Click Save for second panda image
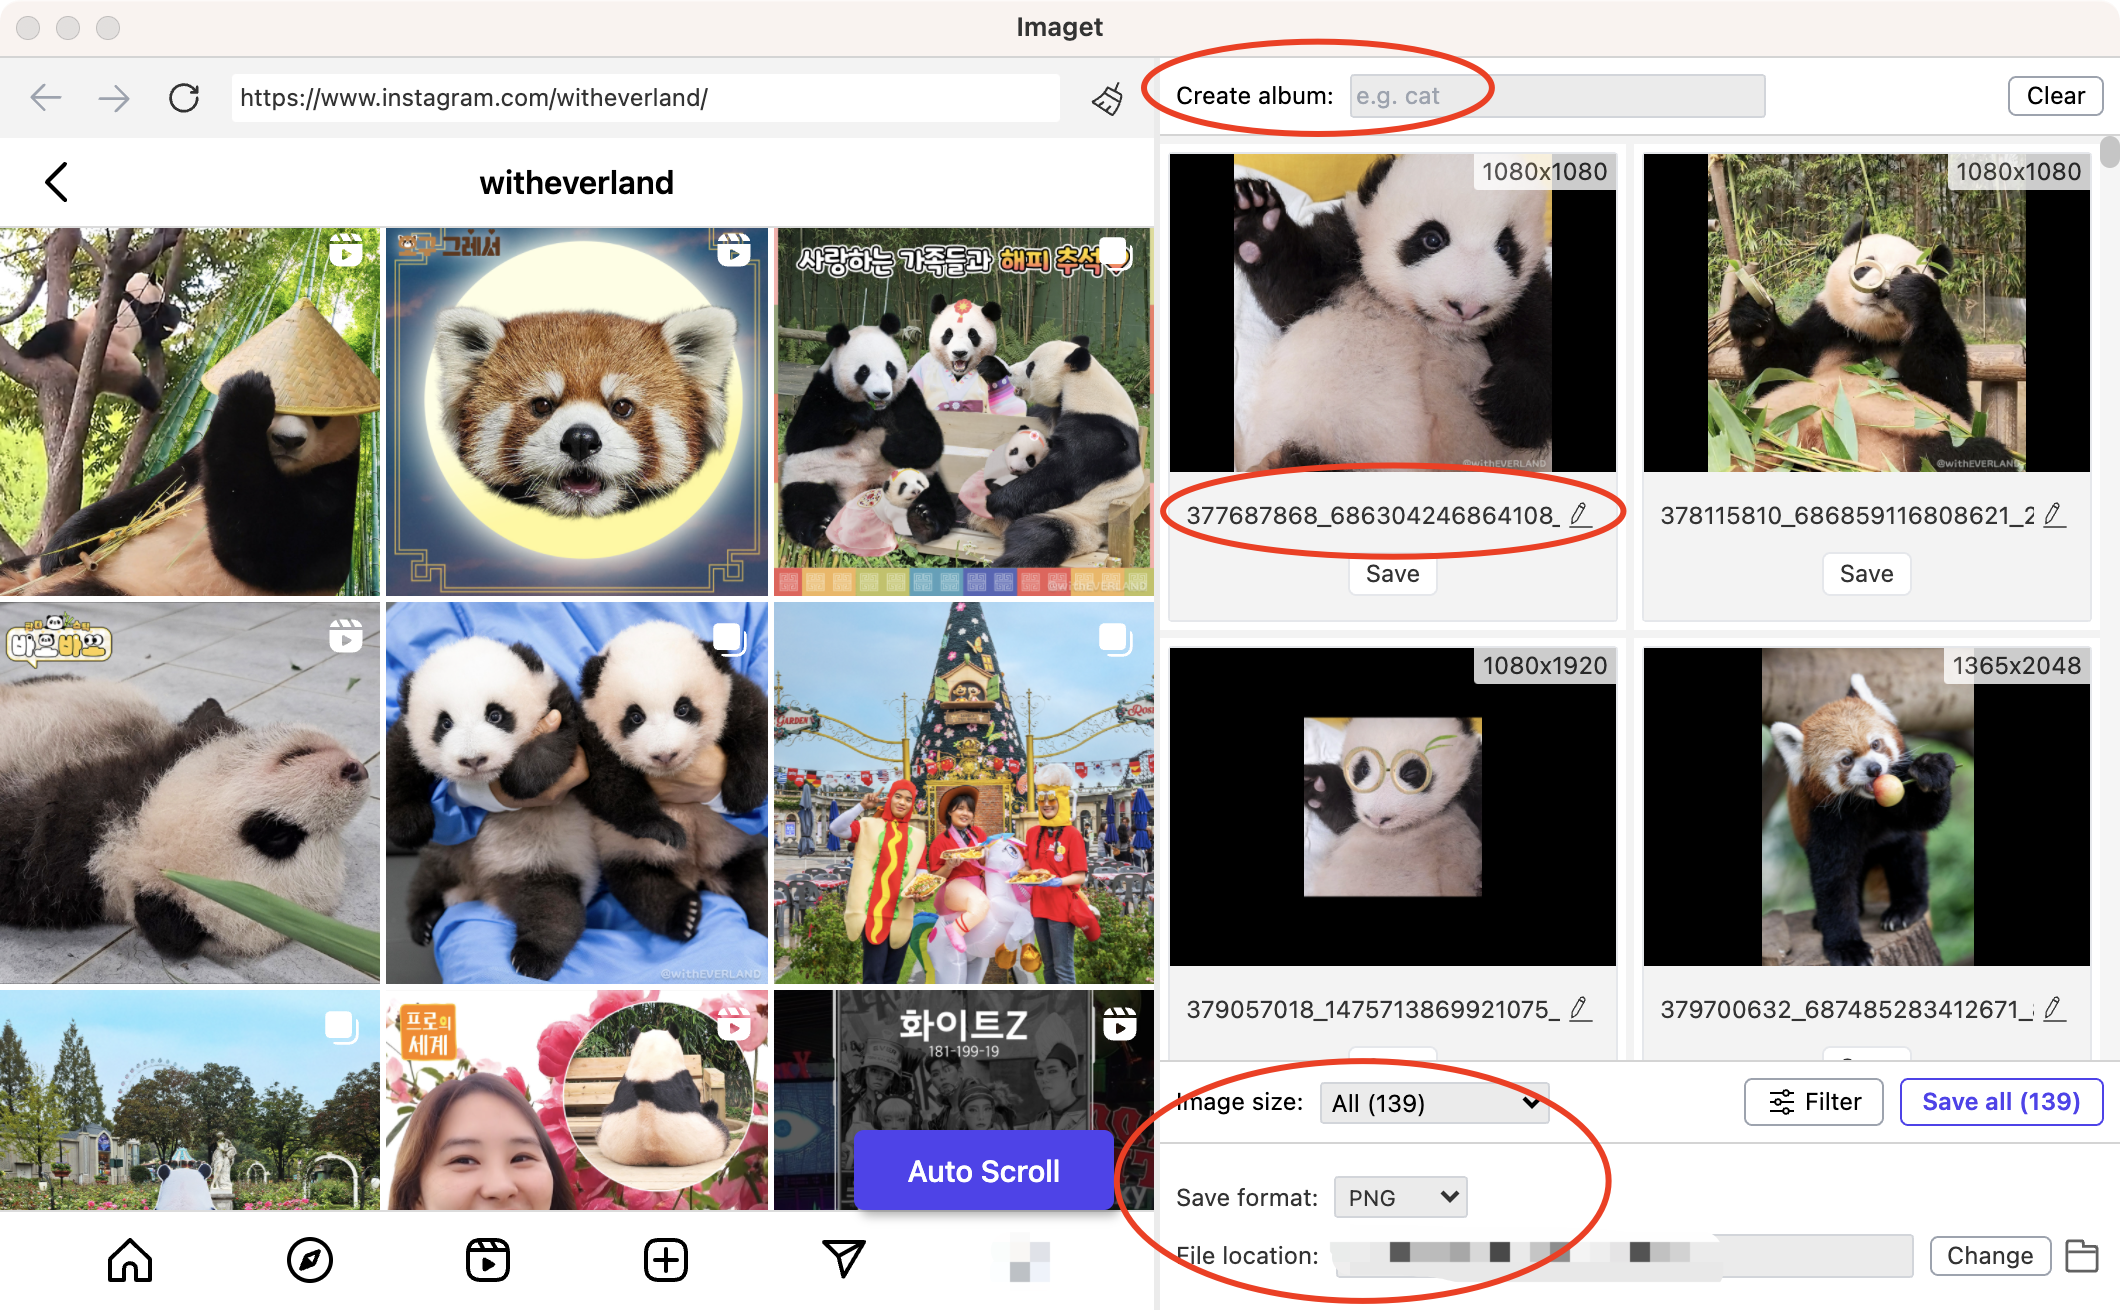The height and width of the screenshot is (1310, 2120). click(1864, 571)
